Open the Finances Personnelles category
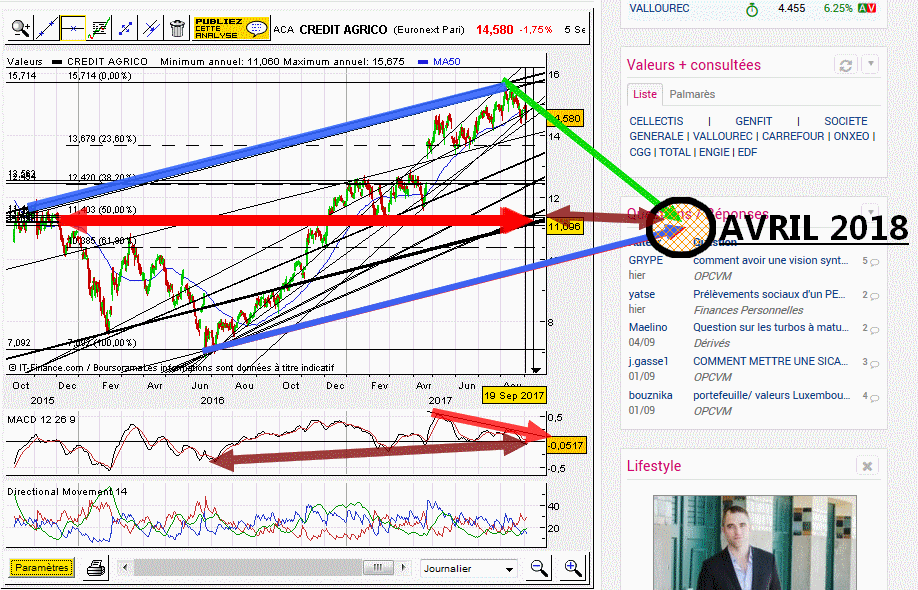Viewport: 918px width, 590px height. click(x=748, y=310)
